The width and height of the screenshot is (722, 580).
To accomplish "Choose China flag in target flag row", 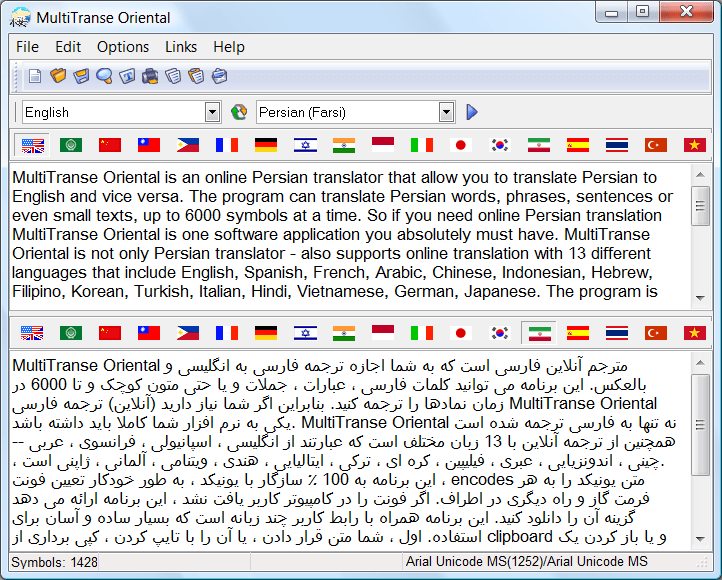I will (x=110, y=333).
